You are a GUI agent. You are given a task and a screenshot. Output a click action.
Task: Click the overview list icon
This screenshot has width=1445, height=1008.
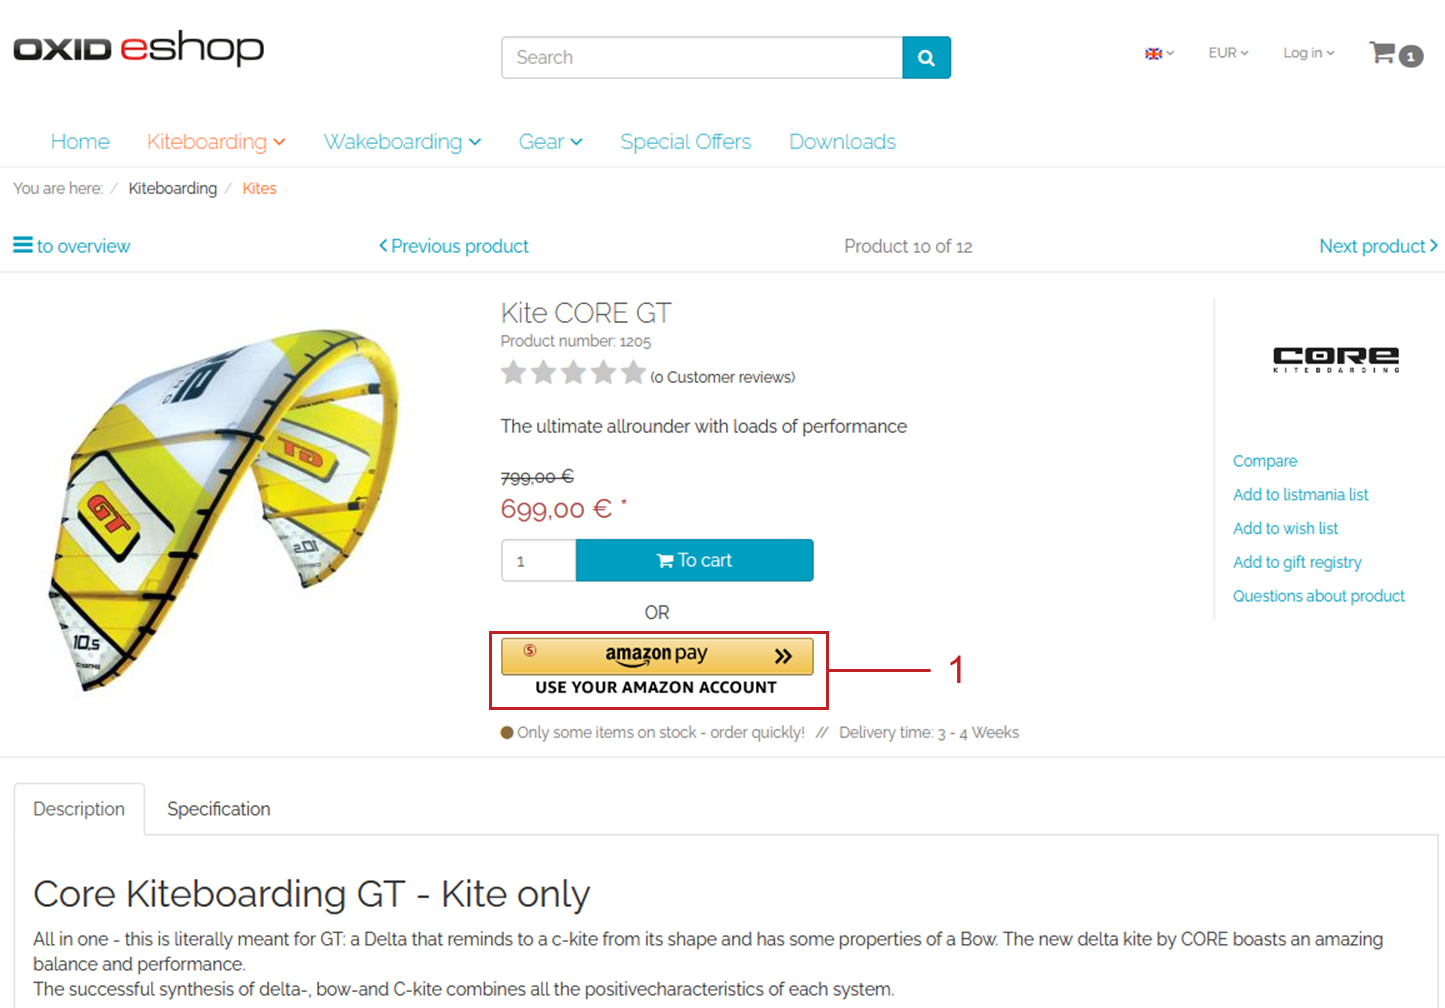coord(23,245)
